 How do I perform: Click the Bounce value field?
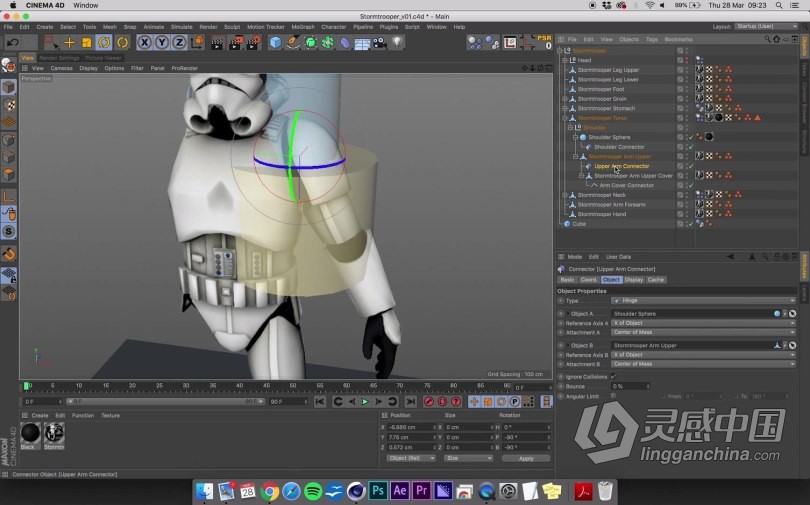629,386
